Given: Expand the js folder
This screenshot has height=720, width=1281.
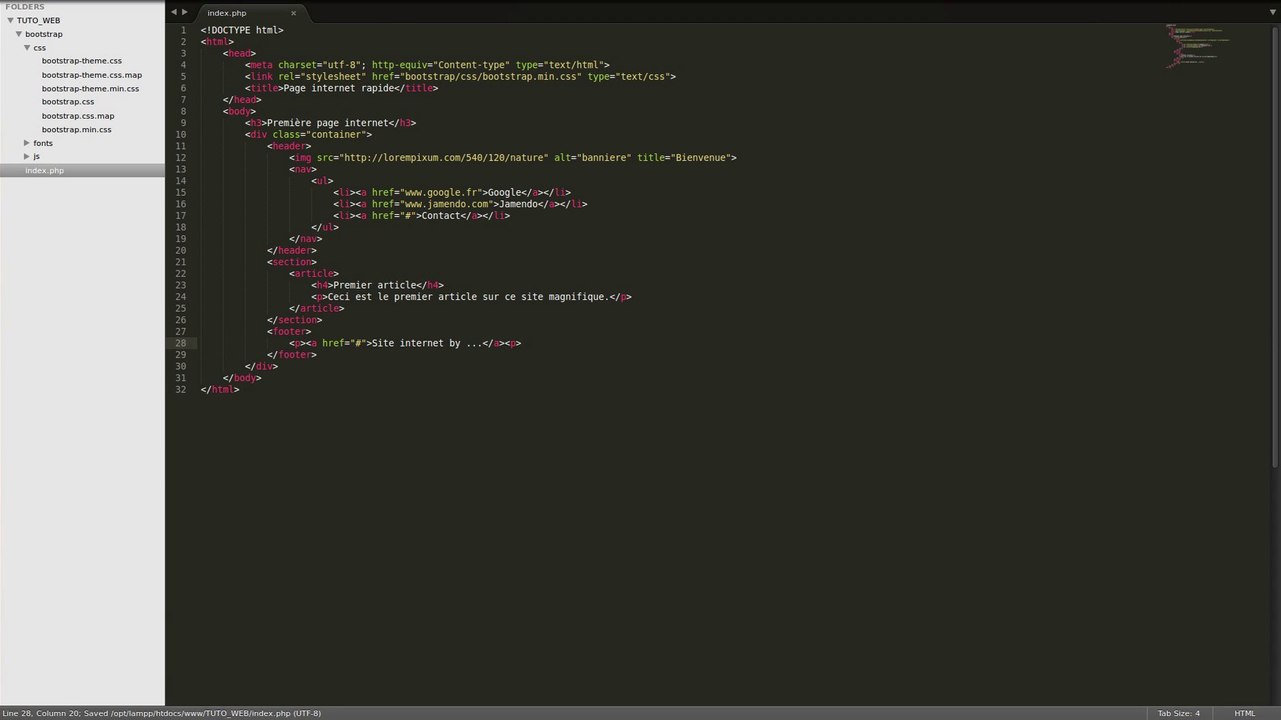Looking at the screenshot, I should click(27, 156).
